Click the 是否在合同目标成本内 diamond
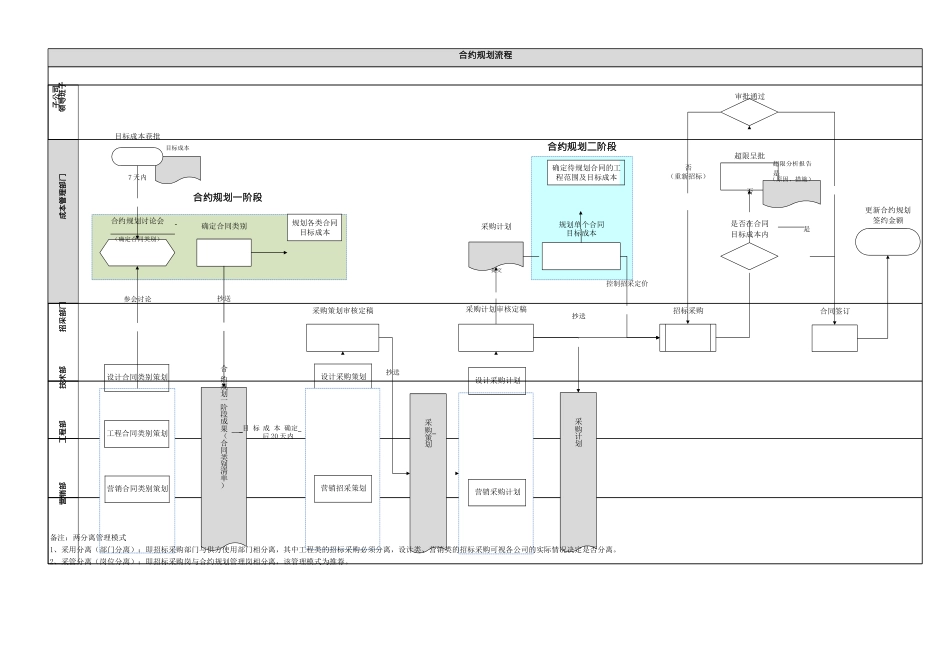The height and width of the screenshot is (672, 950). pyautogui.click(x=749, y=256)
